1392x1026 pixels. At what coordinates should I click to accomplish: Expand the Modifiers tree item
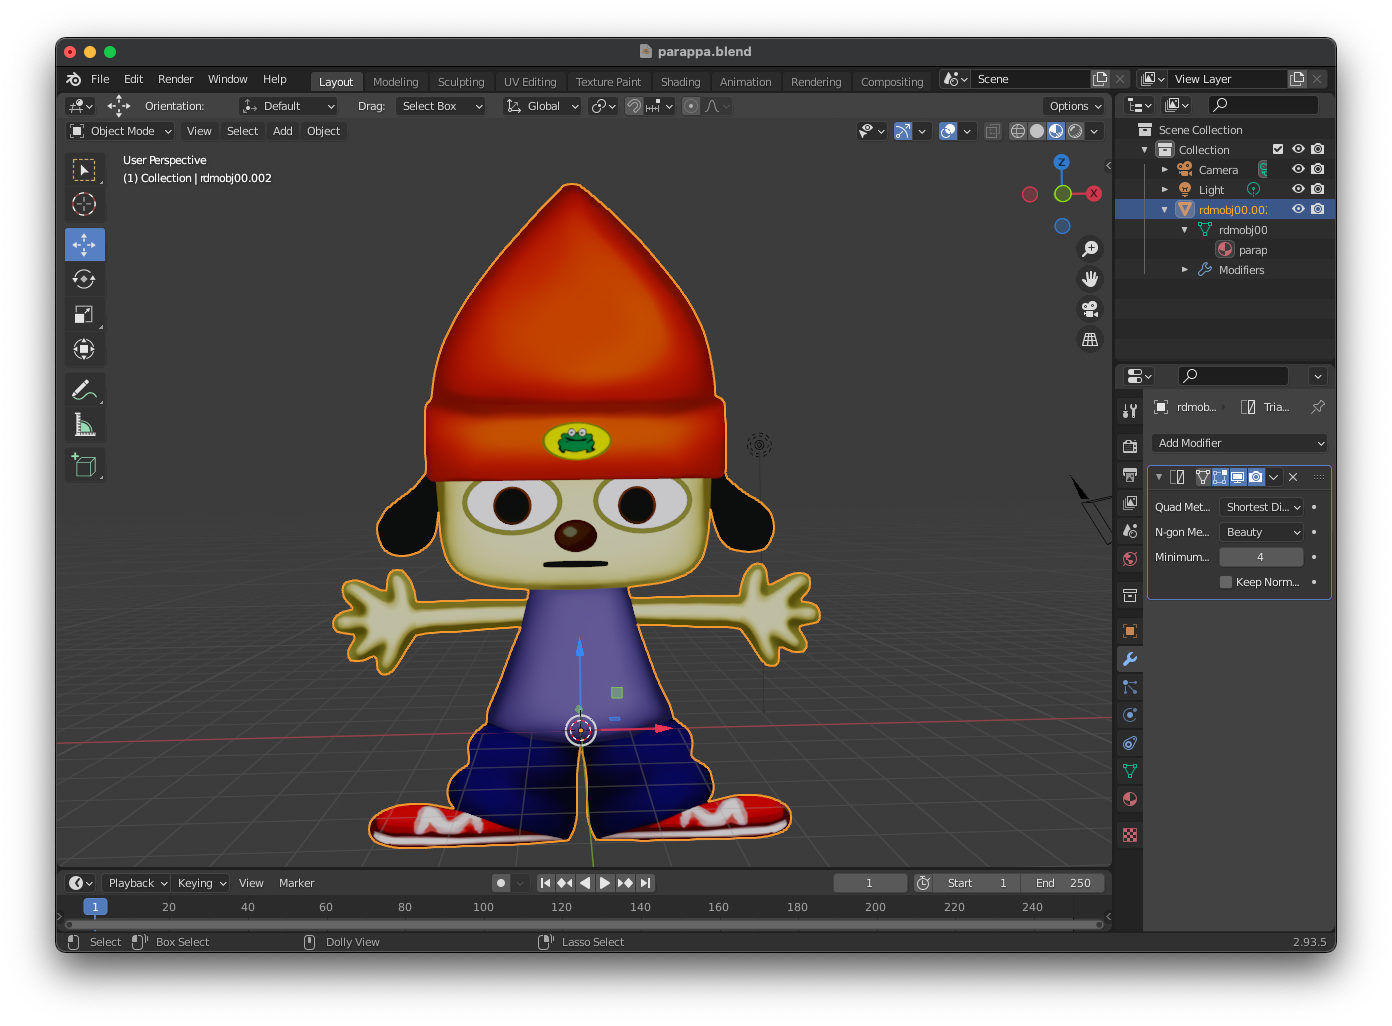pos(1185,269)
